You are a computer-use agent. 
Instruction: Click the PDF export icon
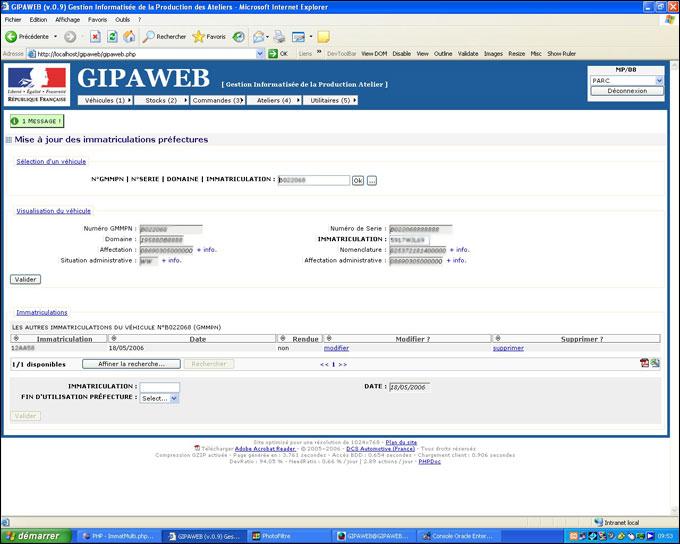[x=644, y=363]
